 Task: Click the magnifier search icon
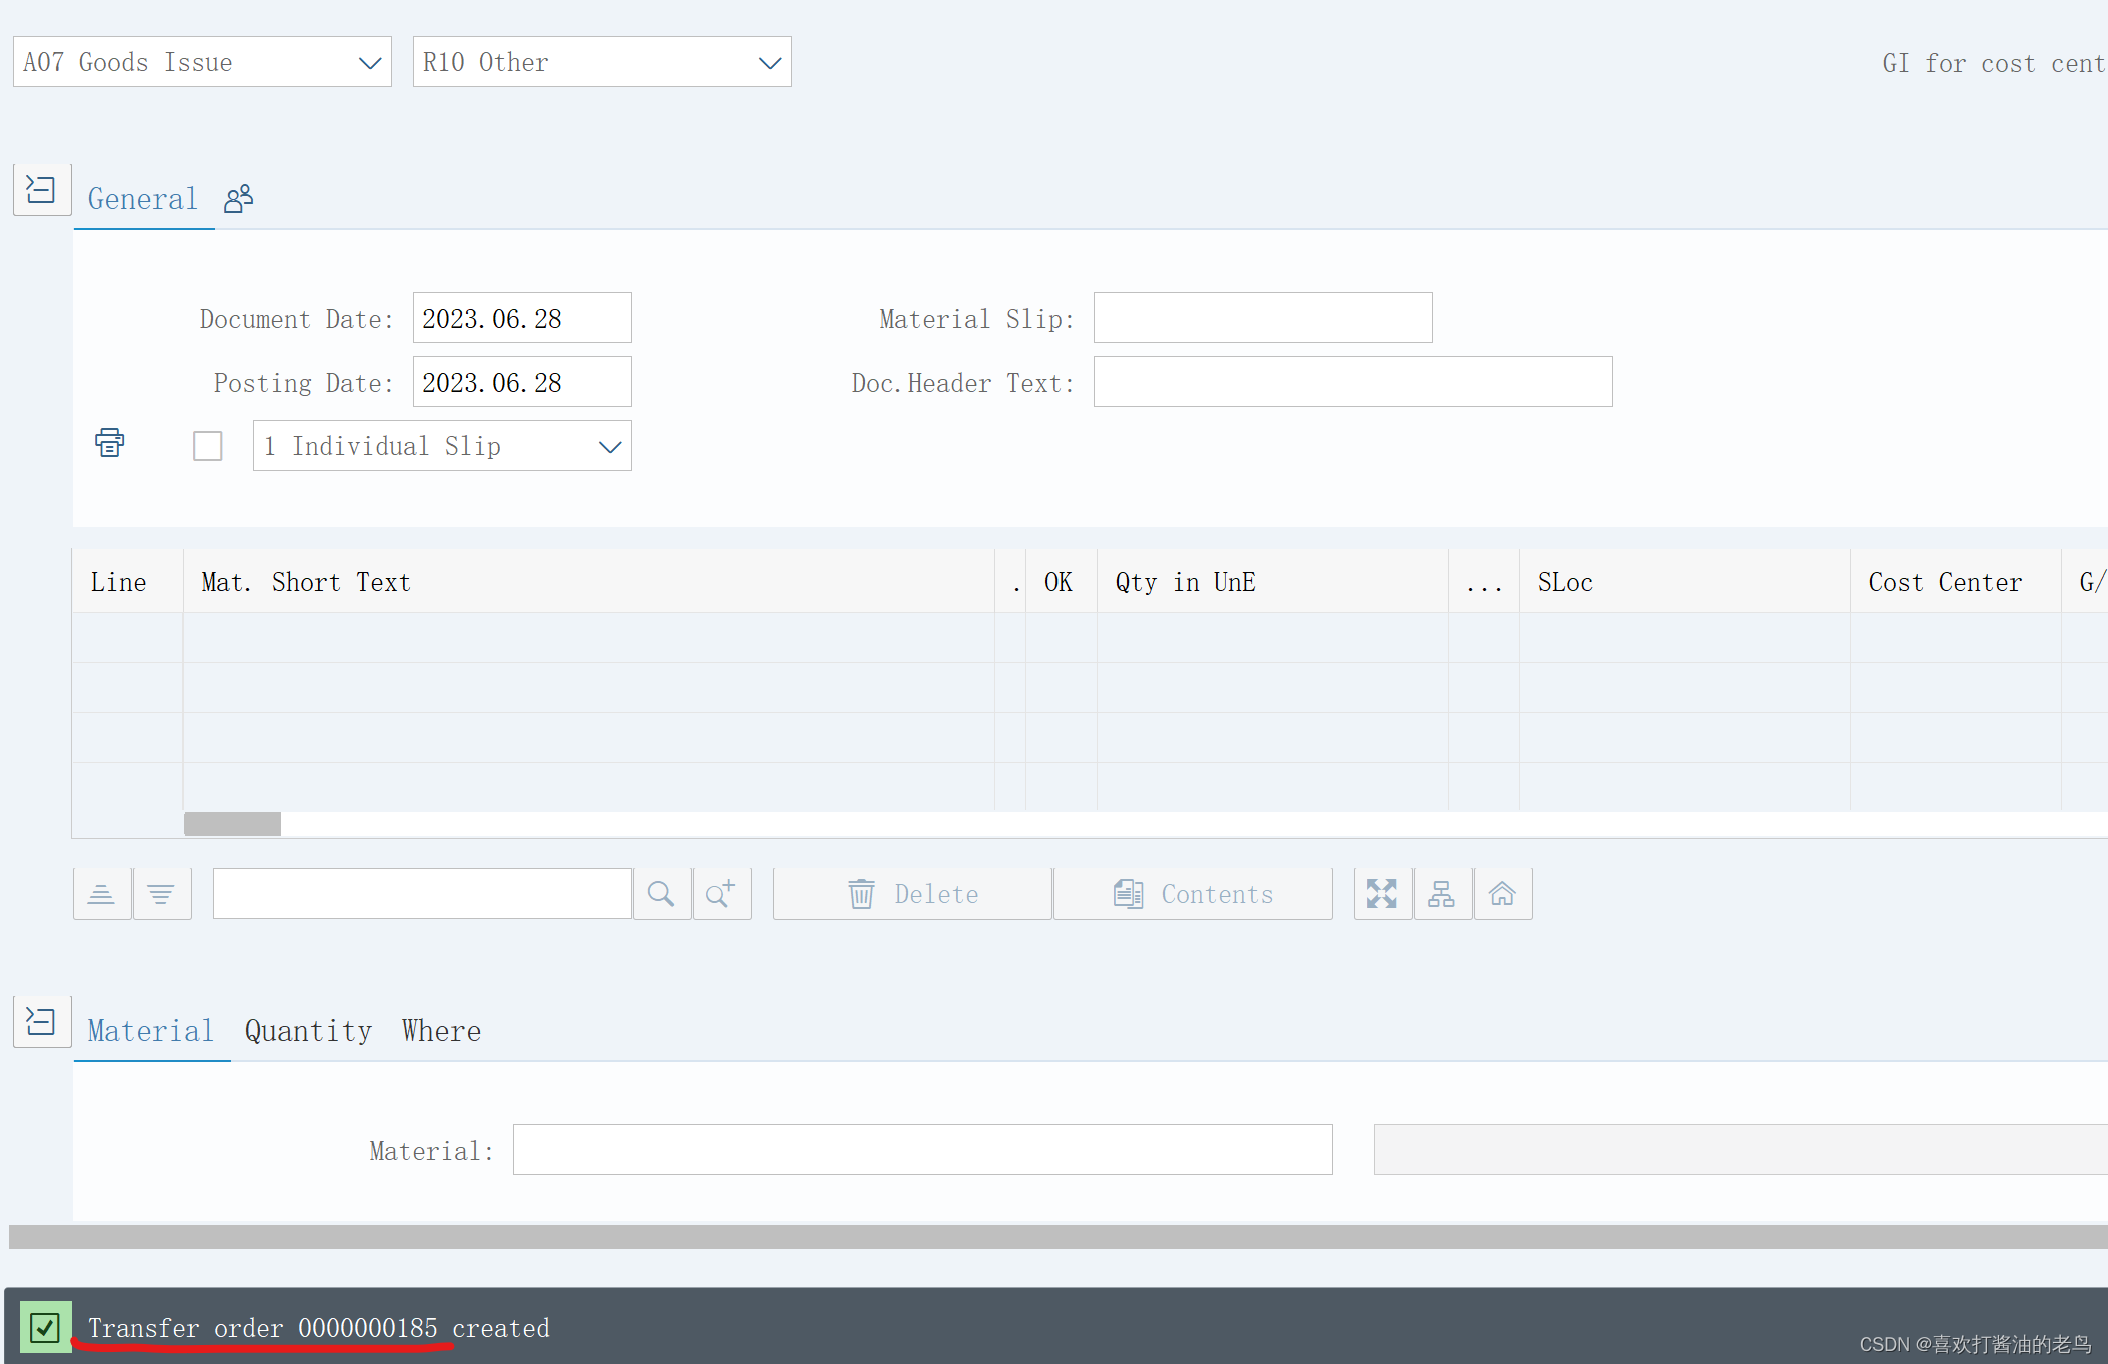661,893
